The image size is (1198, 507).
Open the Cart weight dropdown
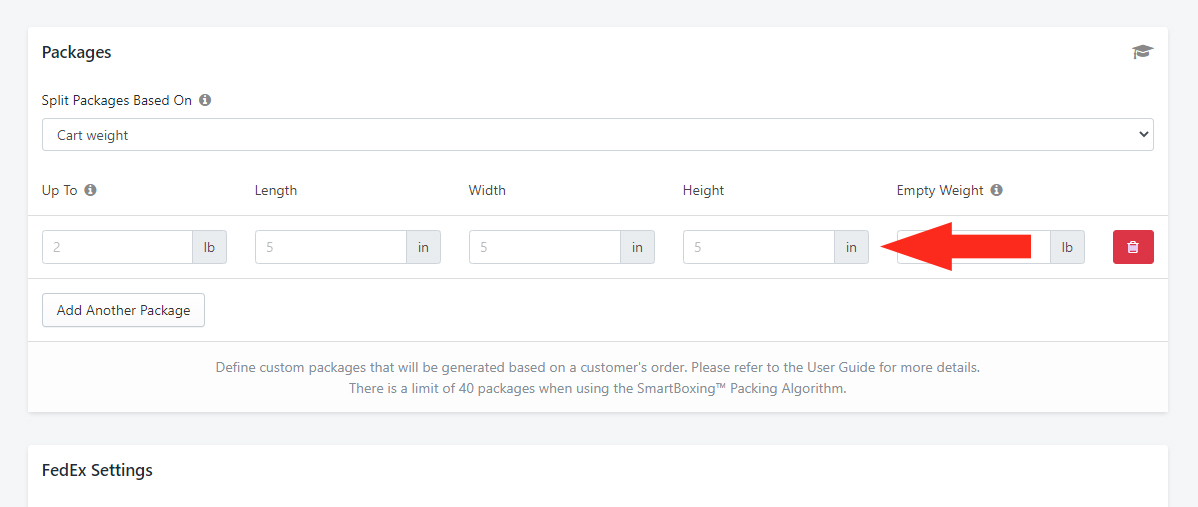(597, 135)
